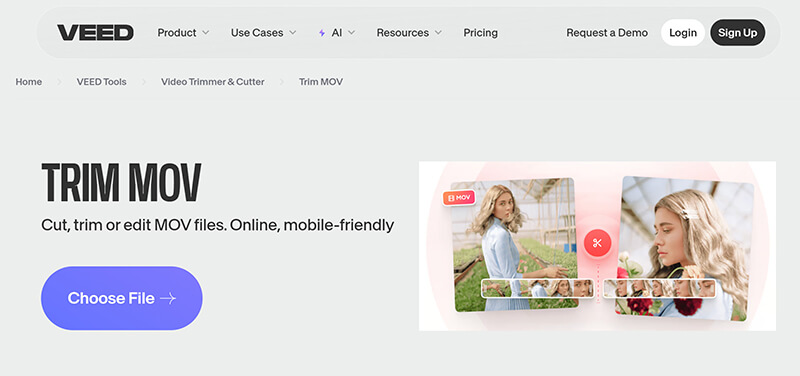Go to Home breadcrumb
This screenshot has width=800, height=376.
click(x=29, y=82)
